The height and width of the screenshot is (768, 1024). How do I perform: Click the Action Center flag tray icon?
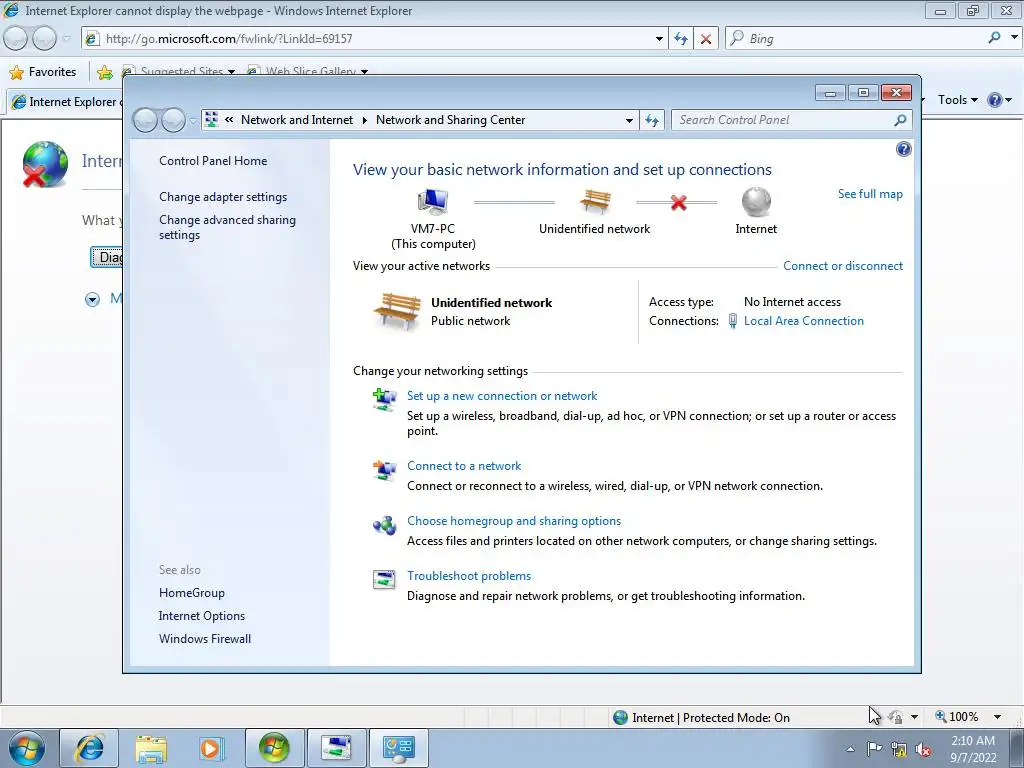click(x=874, y=748)
